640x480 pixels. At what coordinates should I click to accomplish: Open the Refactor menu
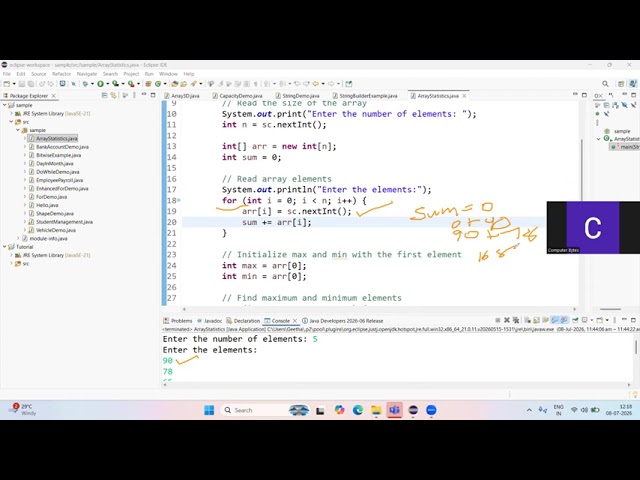click(x=61, y=74)
